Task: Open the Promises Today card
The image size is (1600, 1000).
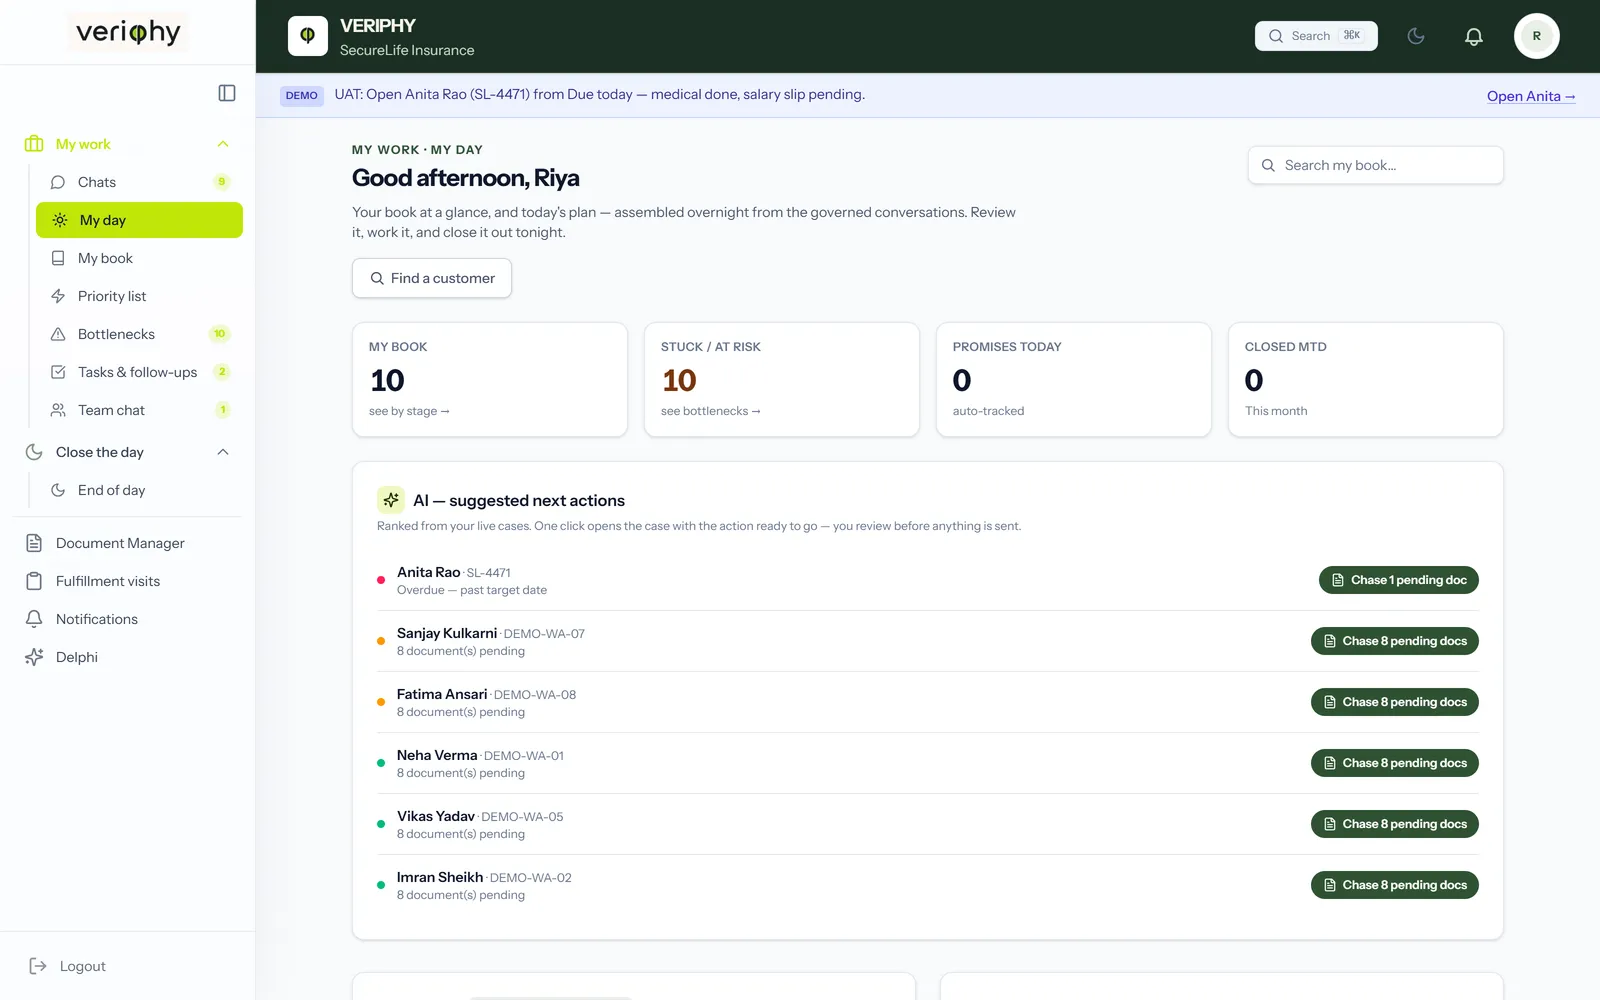Action: (x=1074, y=379)
